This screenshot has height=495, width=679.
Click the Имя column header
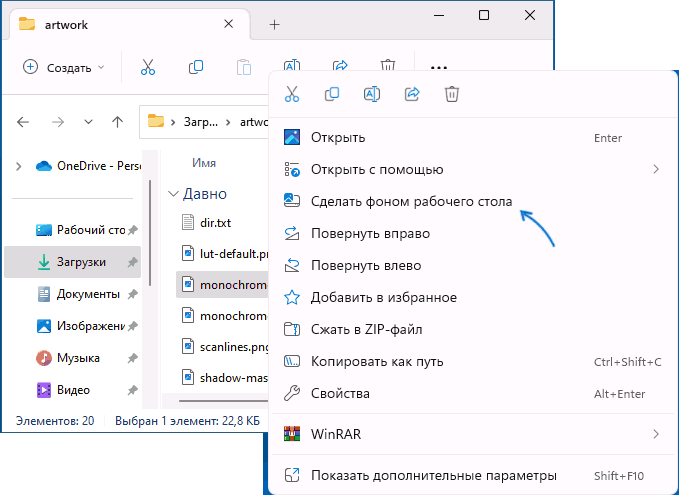tap(204, 163)
